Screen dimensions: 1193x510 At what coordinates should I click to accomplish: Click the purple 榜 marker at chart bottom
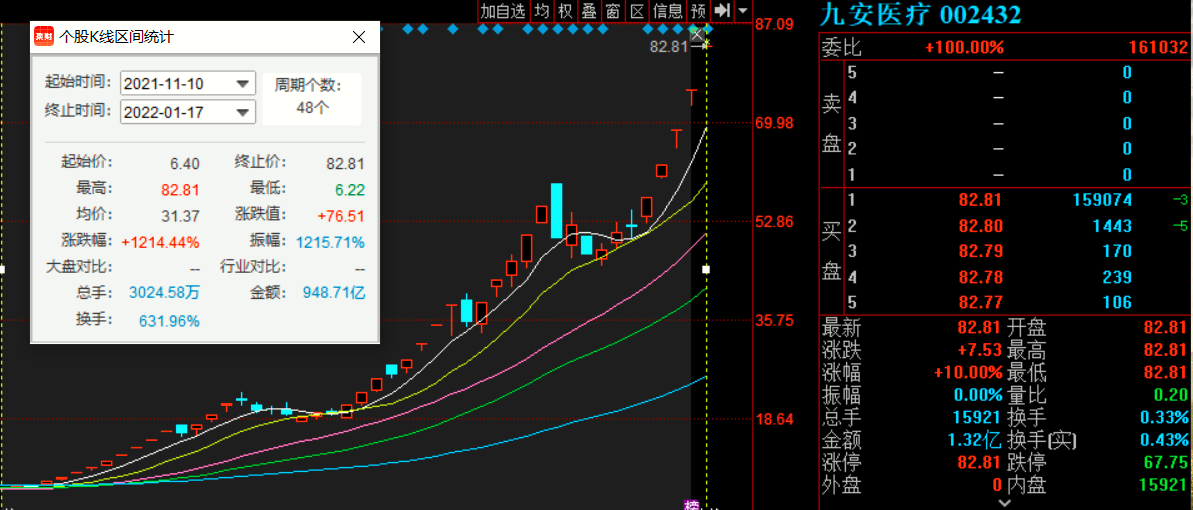click(x=691, y=505)
